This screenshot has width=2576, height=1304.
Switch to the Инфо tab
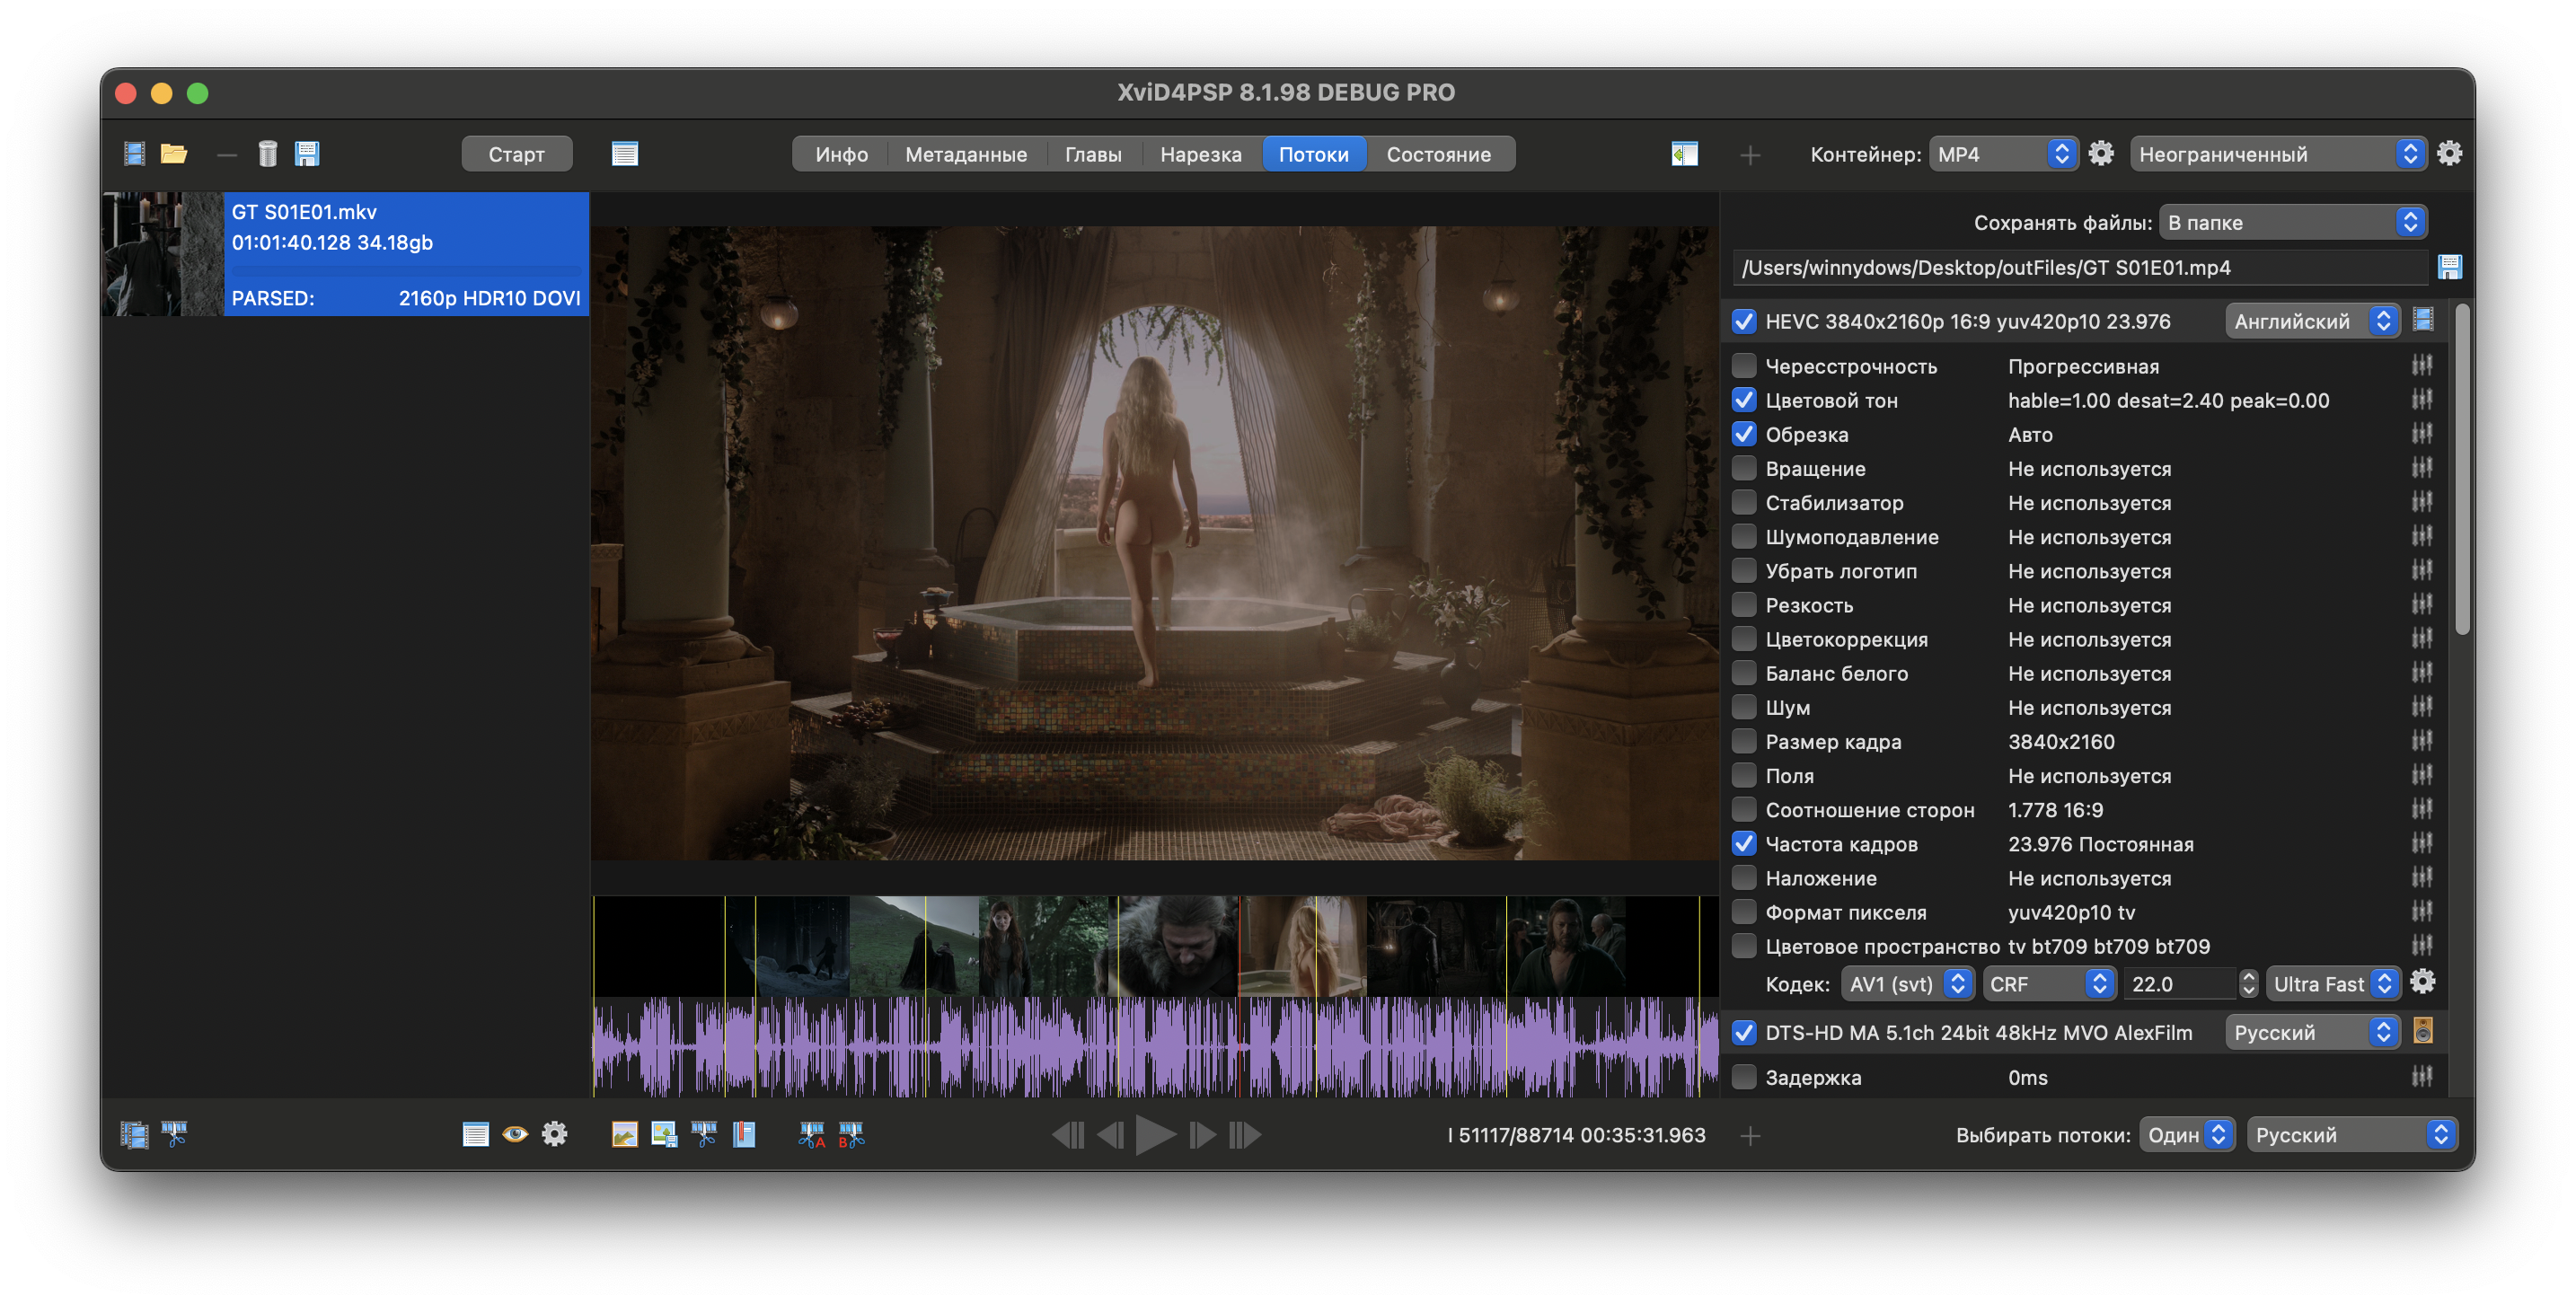pos(841,154)
